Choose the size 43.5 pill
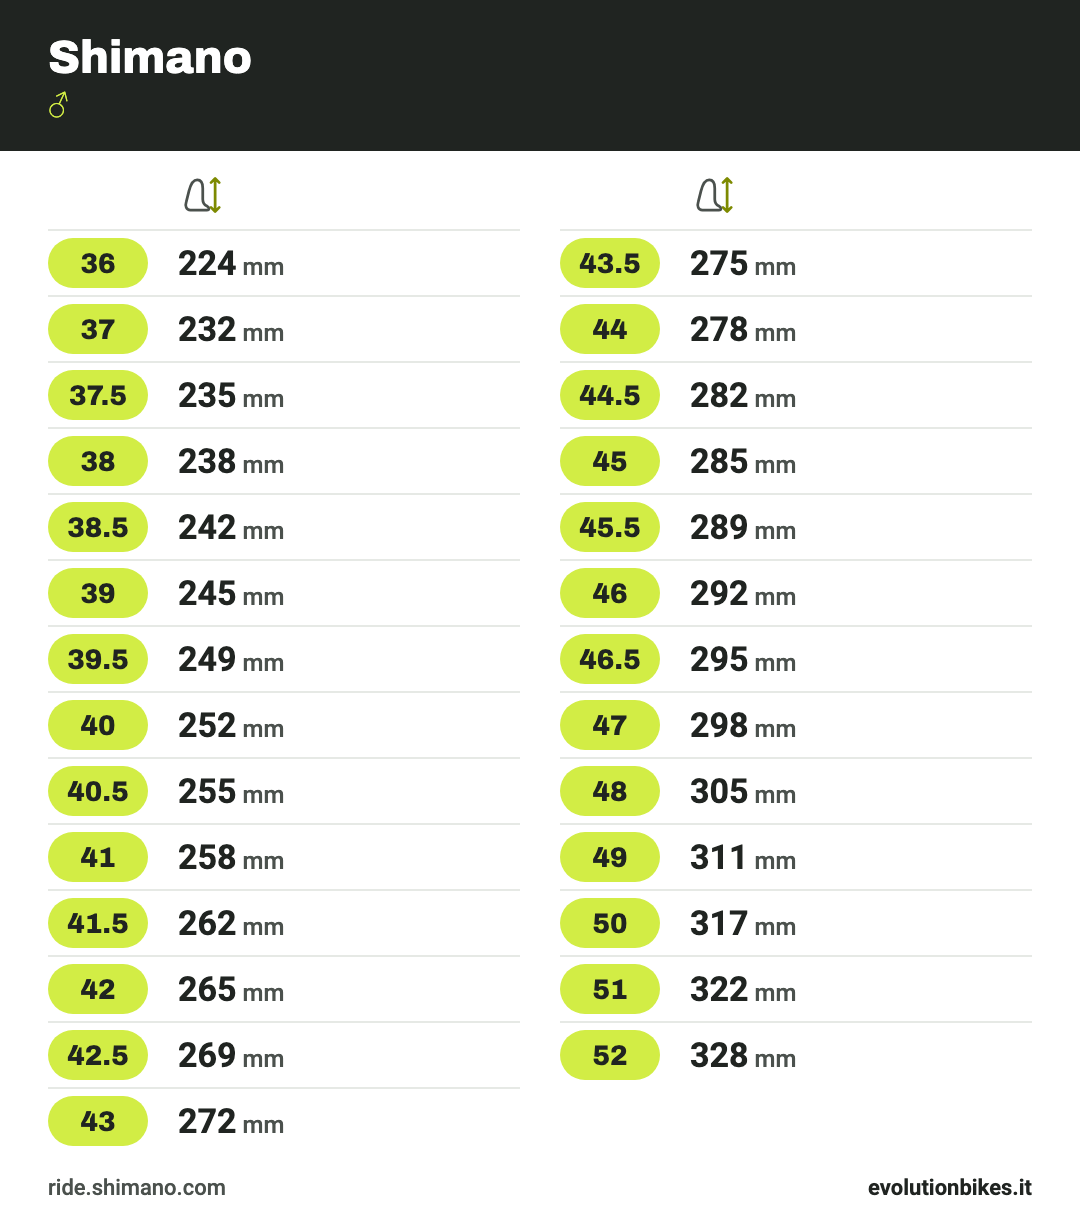Image resolution: width=1080 pixels, height=1229 pixels. [x=610, y=263]
